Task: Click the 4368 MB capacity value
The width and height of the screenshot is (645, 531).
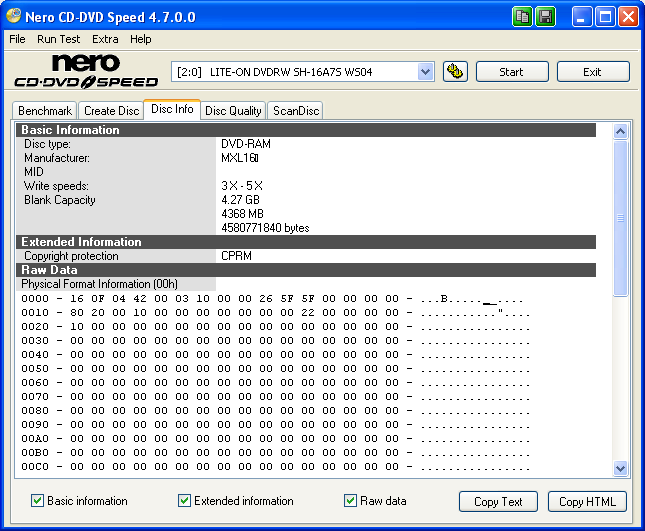Action: click(x=242, y=214)
